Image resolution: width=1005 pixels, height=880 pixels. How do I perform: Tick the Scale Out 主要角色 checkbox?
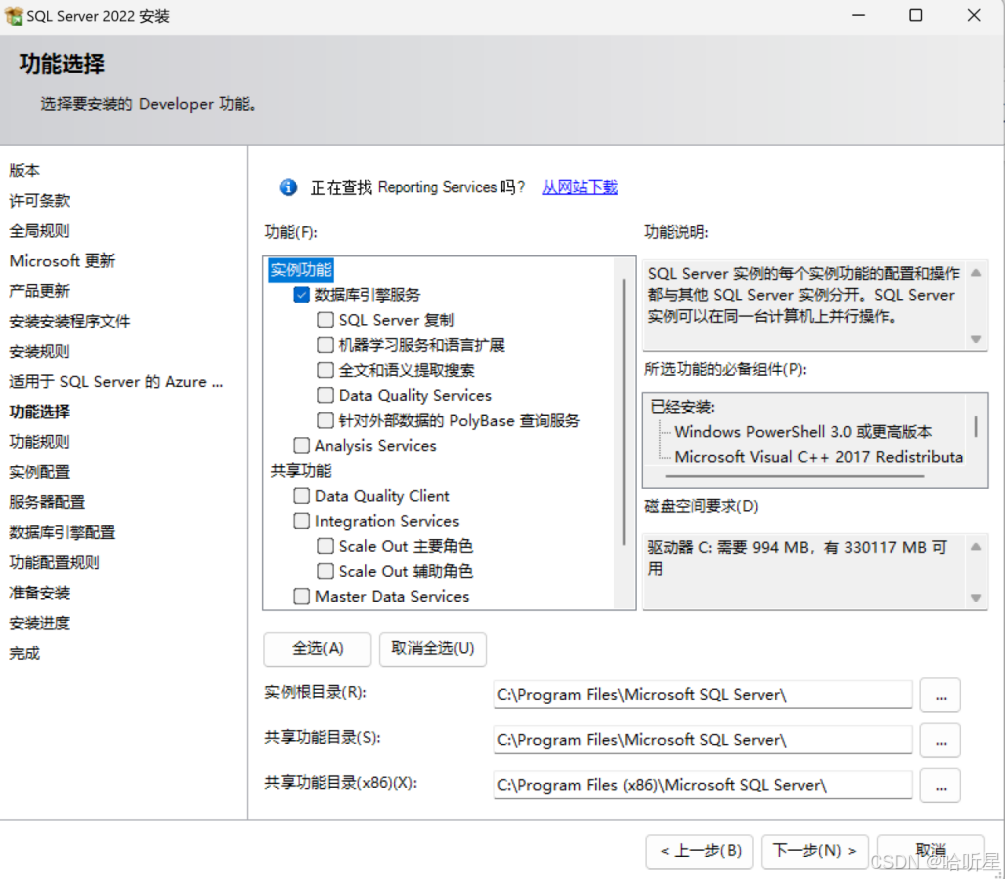(x=326, y=546)
